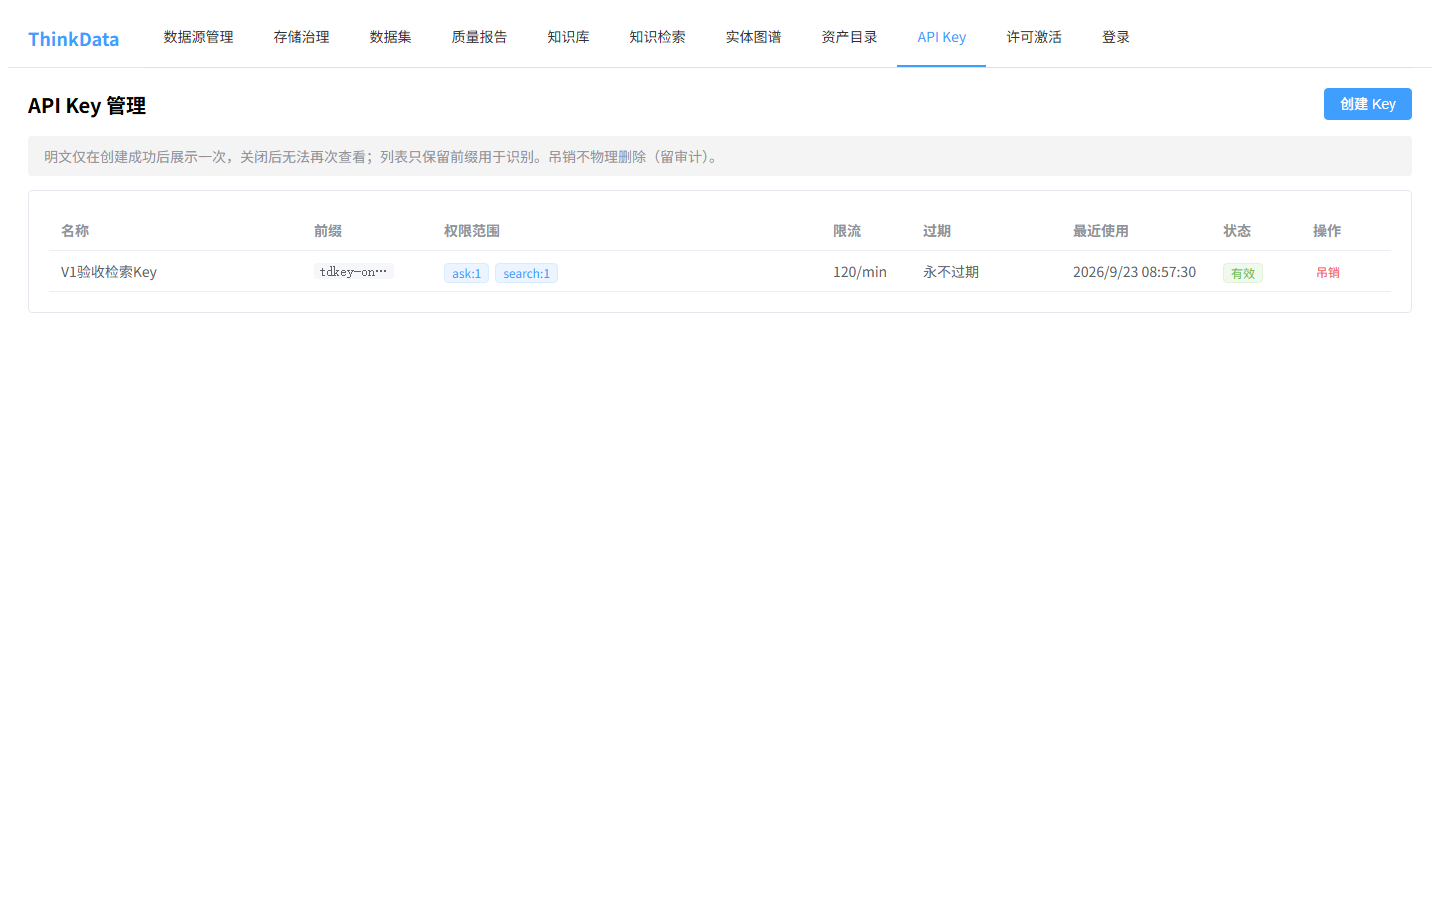Click the ThinkData logo
Viewport: 1440px width, 900px height.
(73, 39)
